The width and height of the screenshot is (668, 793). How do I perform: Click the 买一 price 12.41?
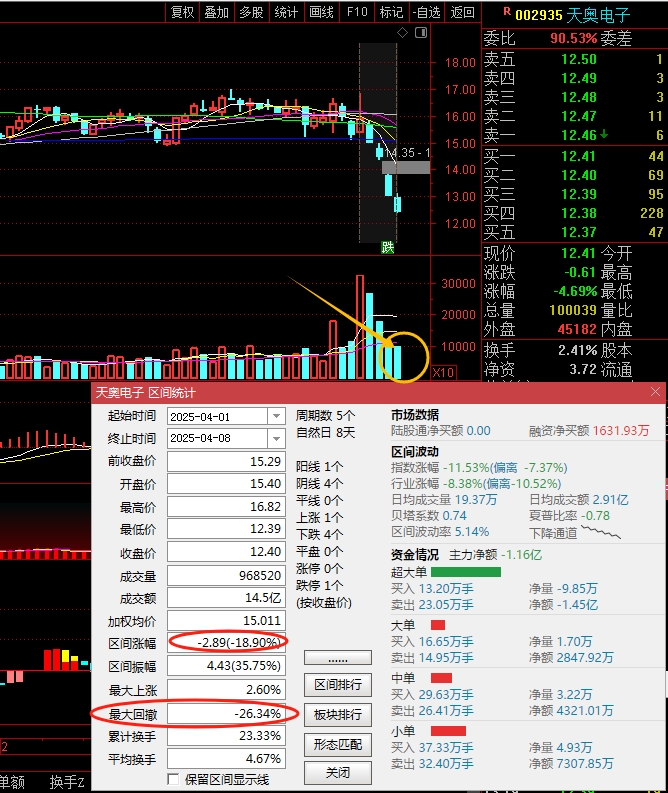point(579,156)
